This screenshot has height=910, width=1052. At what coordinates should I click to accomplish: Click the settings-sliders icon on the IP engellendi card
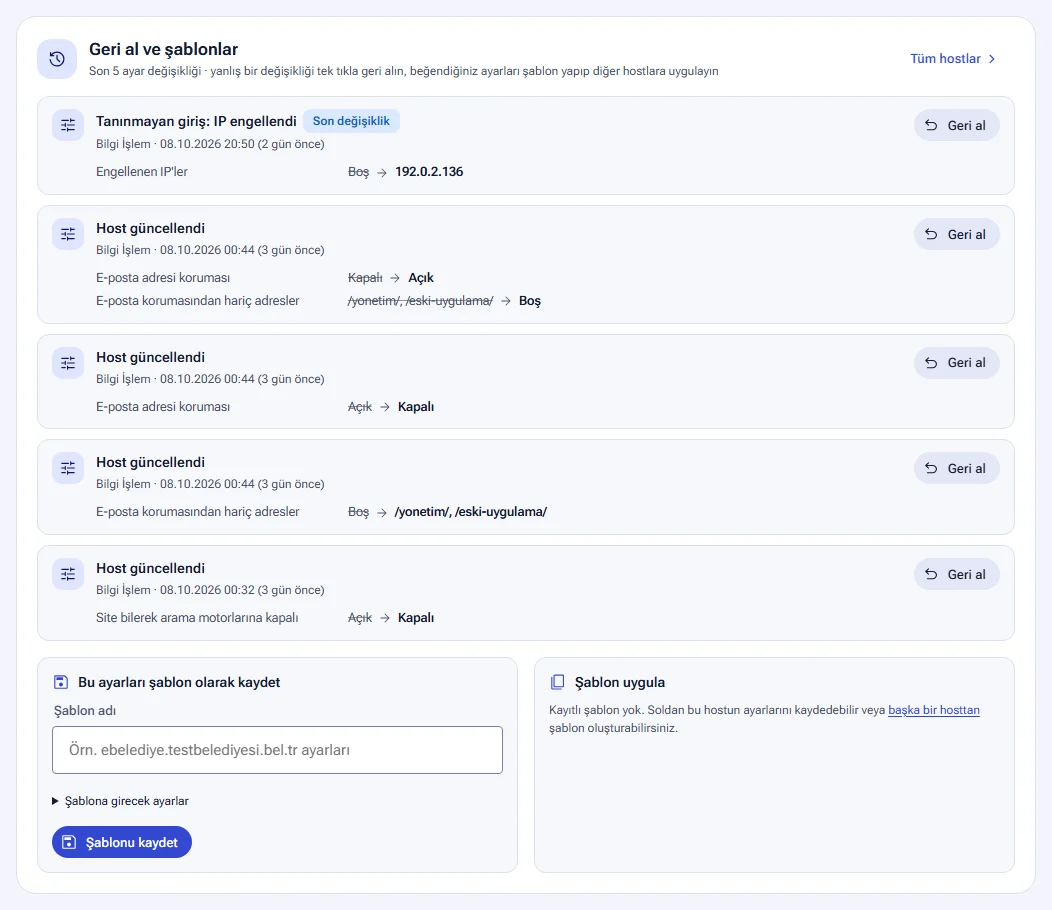pyautogui.click(x=68, y=125)
